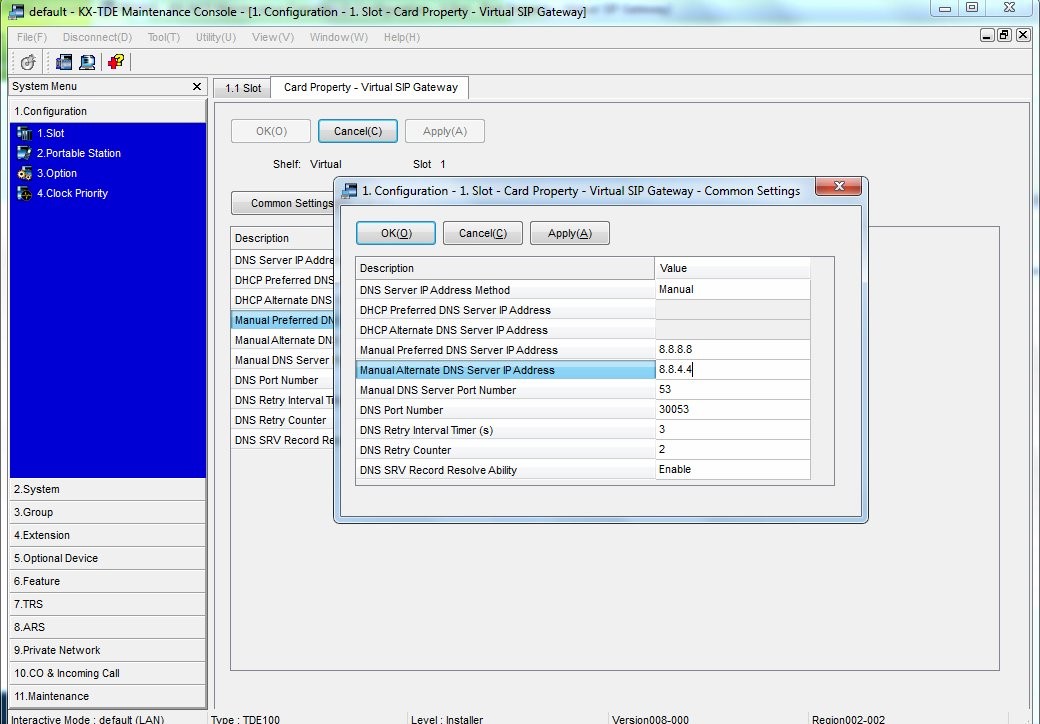Click the 3.Option gears icon
The width and height of the screenshot is (1040, 724).
coord(25,174)
